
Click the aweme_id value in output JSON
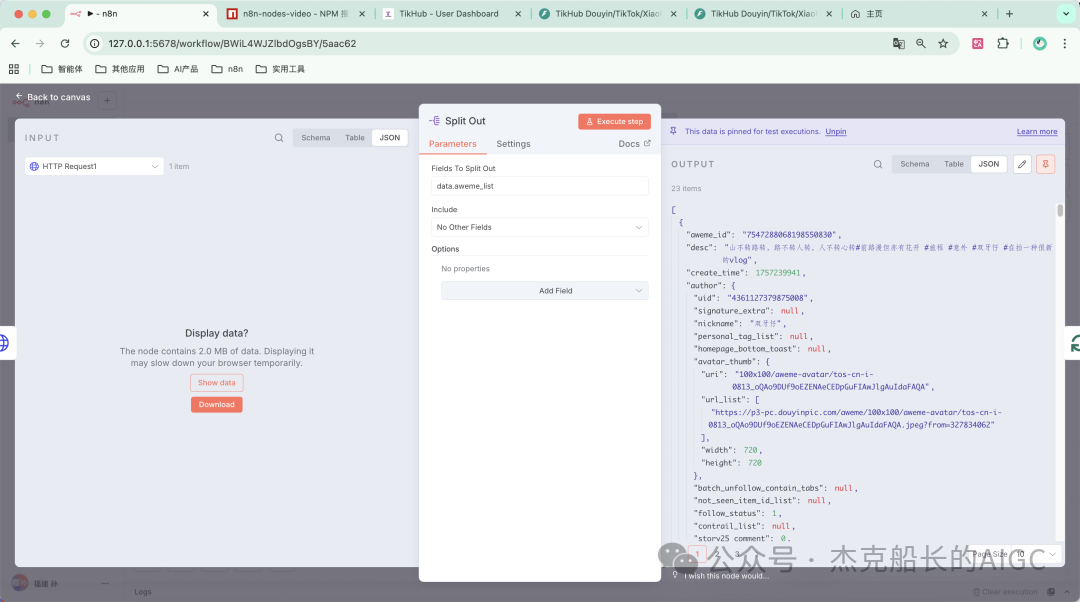coord(788,235)
